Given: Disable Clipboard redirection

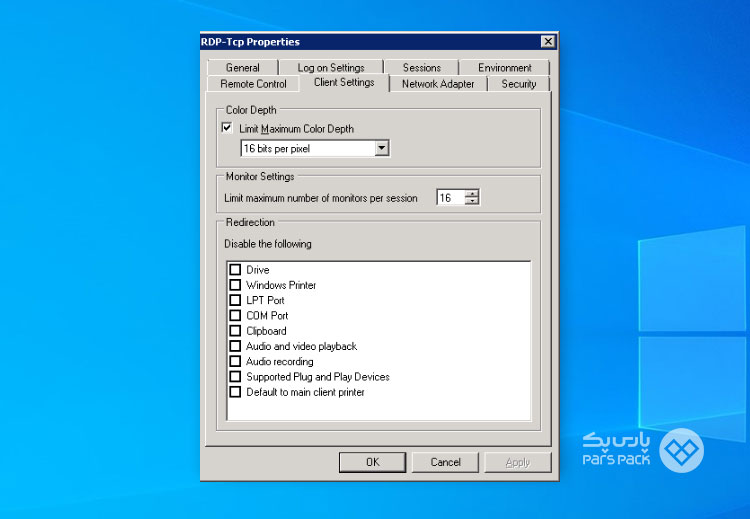Looking at the screenshot, I should 235,331.
